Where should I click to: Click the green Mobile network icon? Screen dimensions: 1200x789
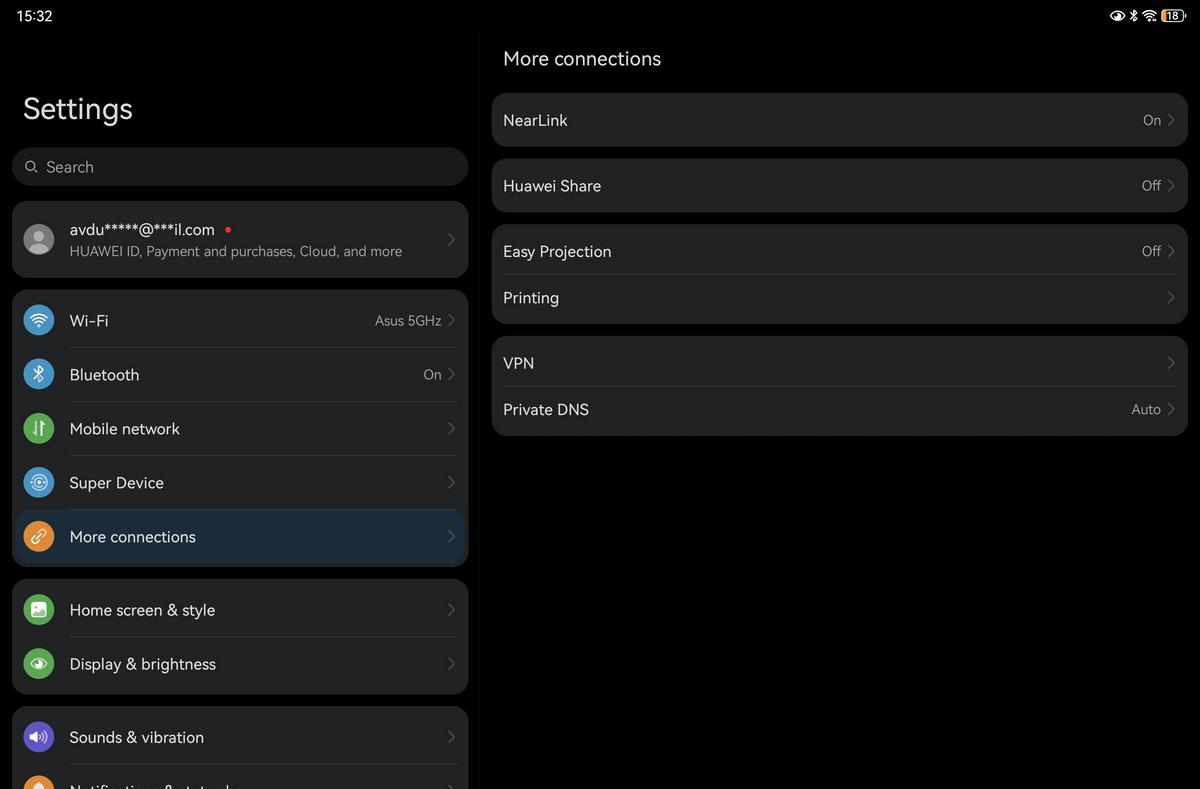[x=39, y=429]
